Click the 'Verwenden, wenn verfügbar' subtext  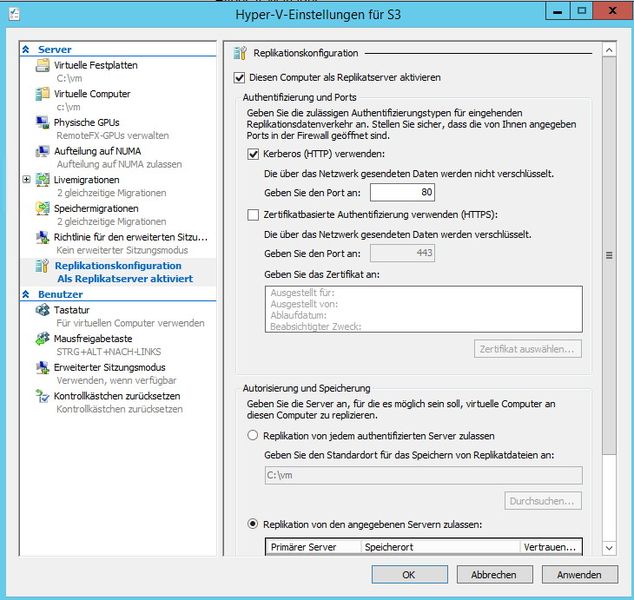click(116, 380)
